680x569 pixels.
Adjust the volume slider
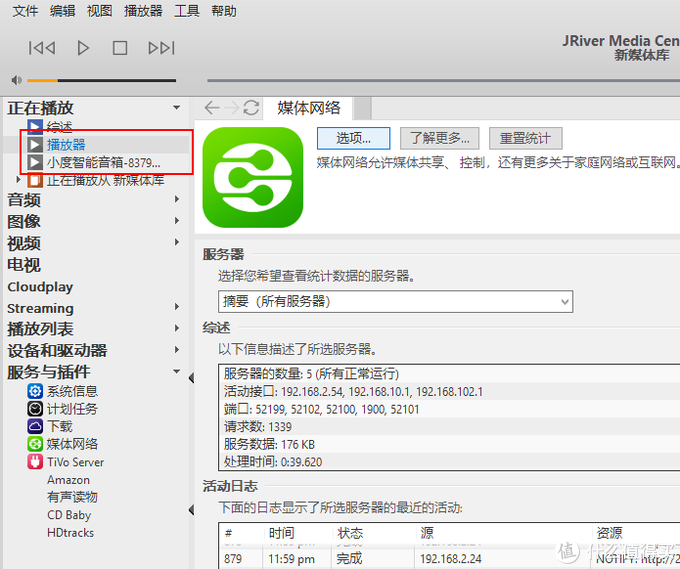[x=101, y=80]
